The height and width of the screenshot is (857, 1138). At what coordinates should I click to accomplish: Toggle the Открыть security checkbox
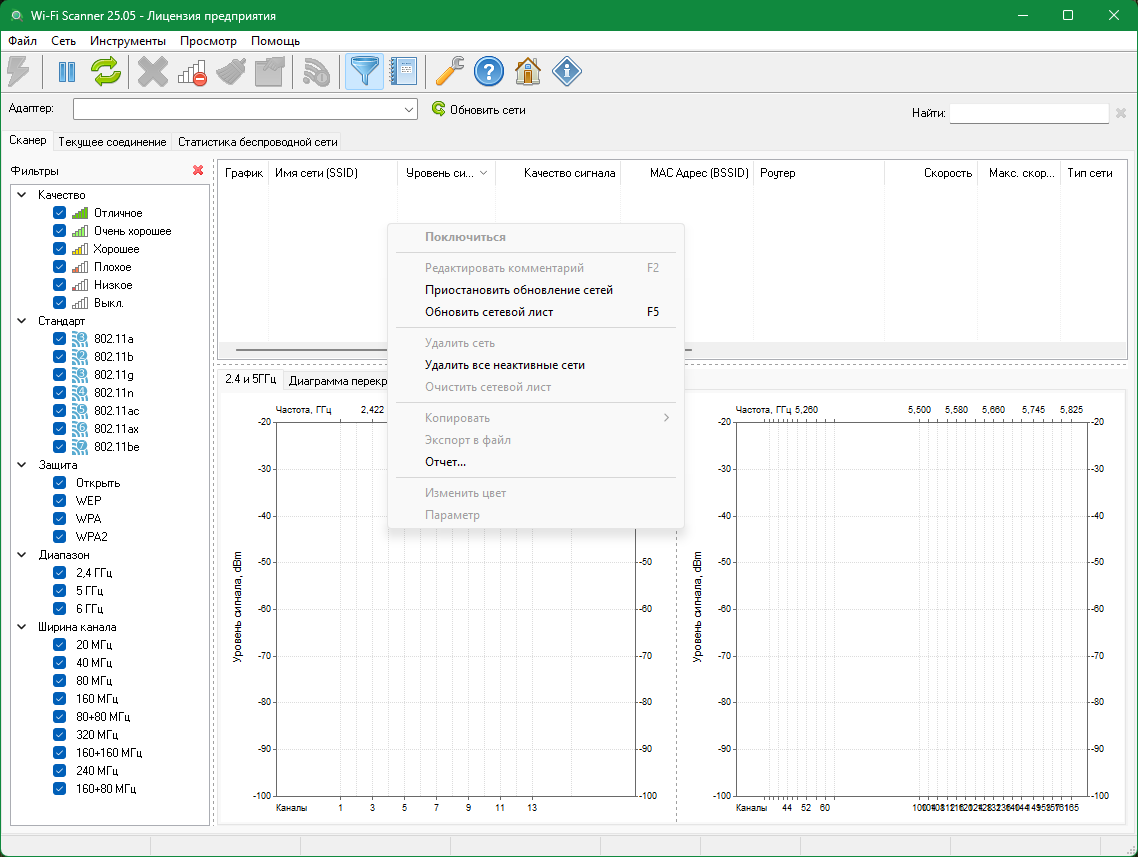click(60, 483)
